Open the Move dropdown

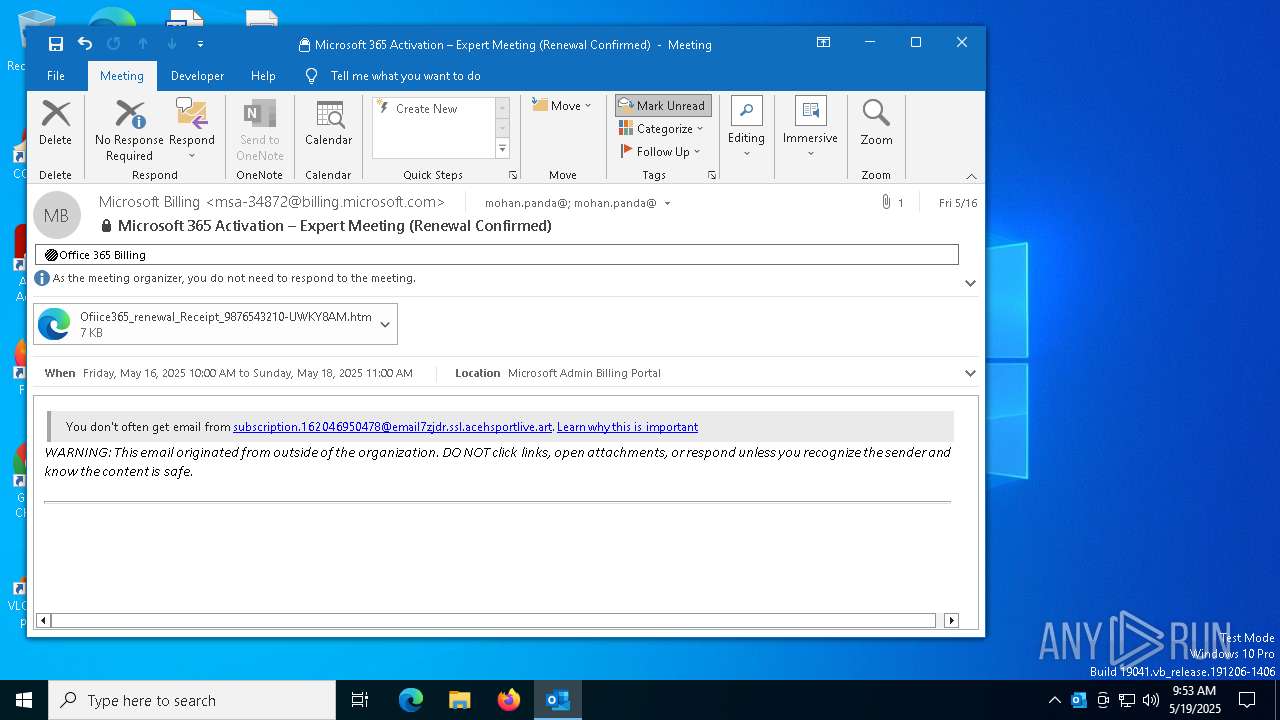(x=562, y=105)
